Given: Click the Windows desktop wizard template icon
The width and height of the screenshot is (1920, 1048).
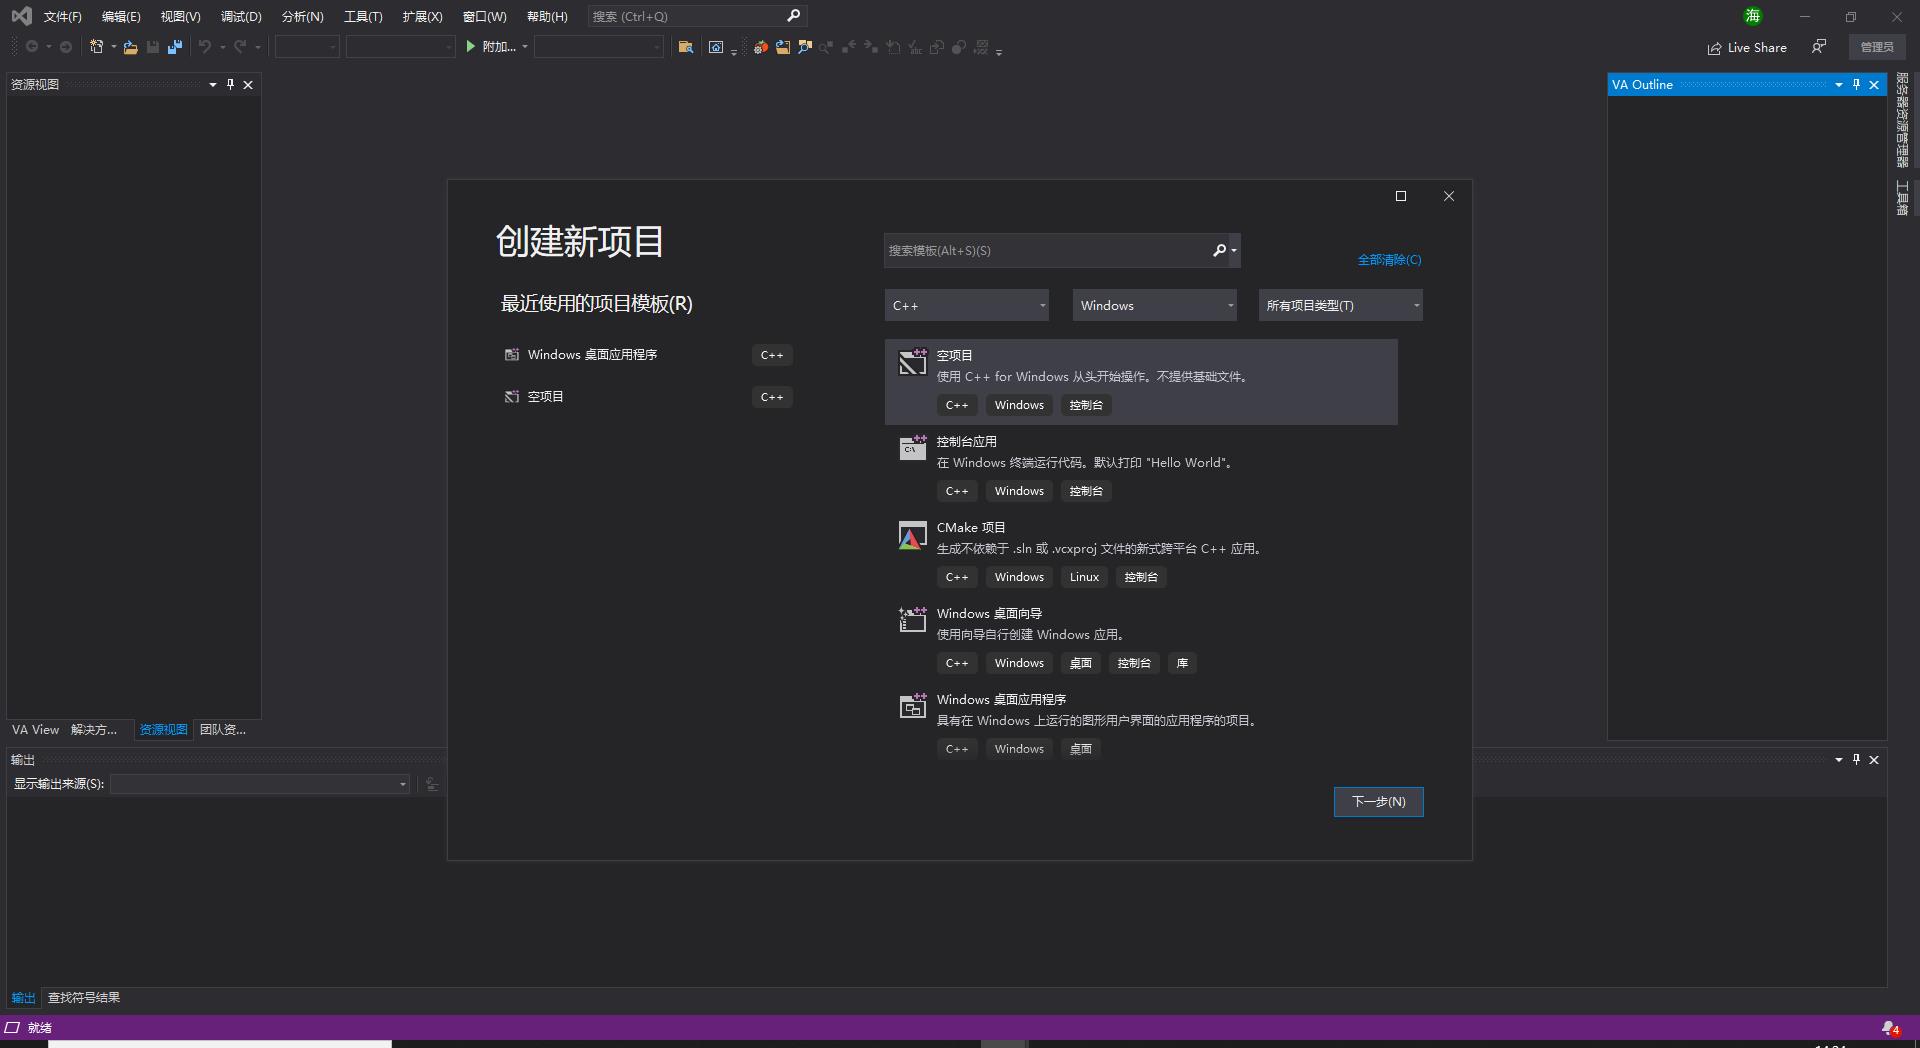Looking at the screenshot, I should pos(912,622).
